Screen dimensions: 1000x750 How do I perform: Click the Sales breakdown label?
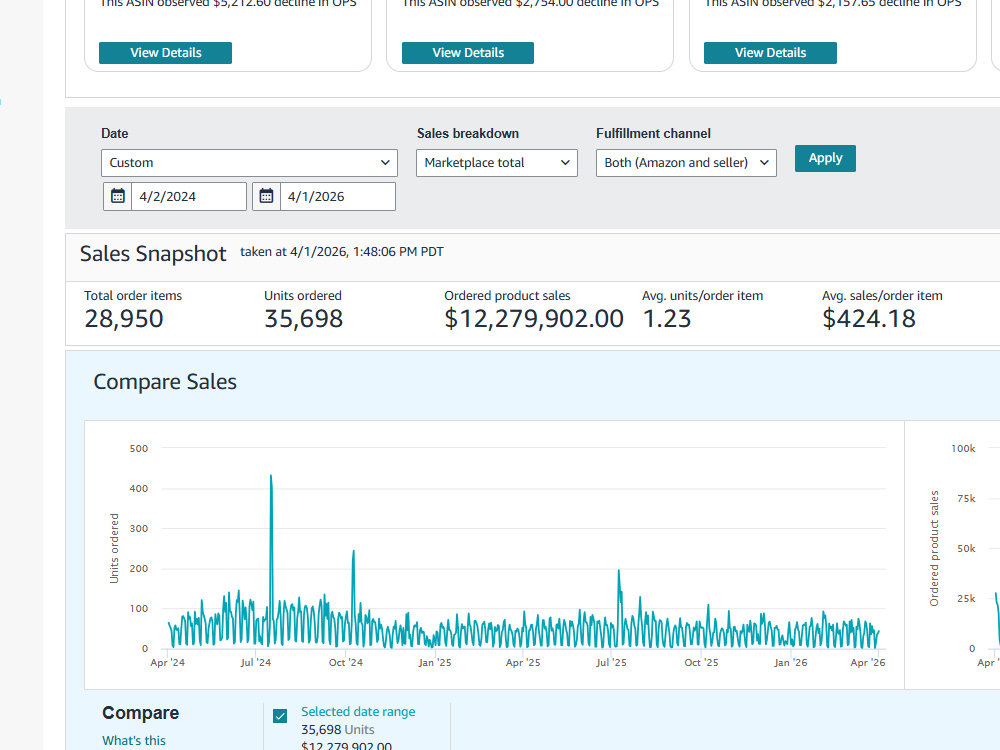click(x=467, y=133)
